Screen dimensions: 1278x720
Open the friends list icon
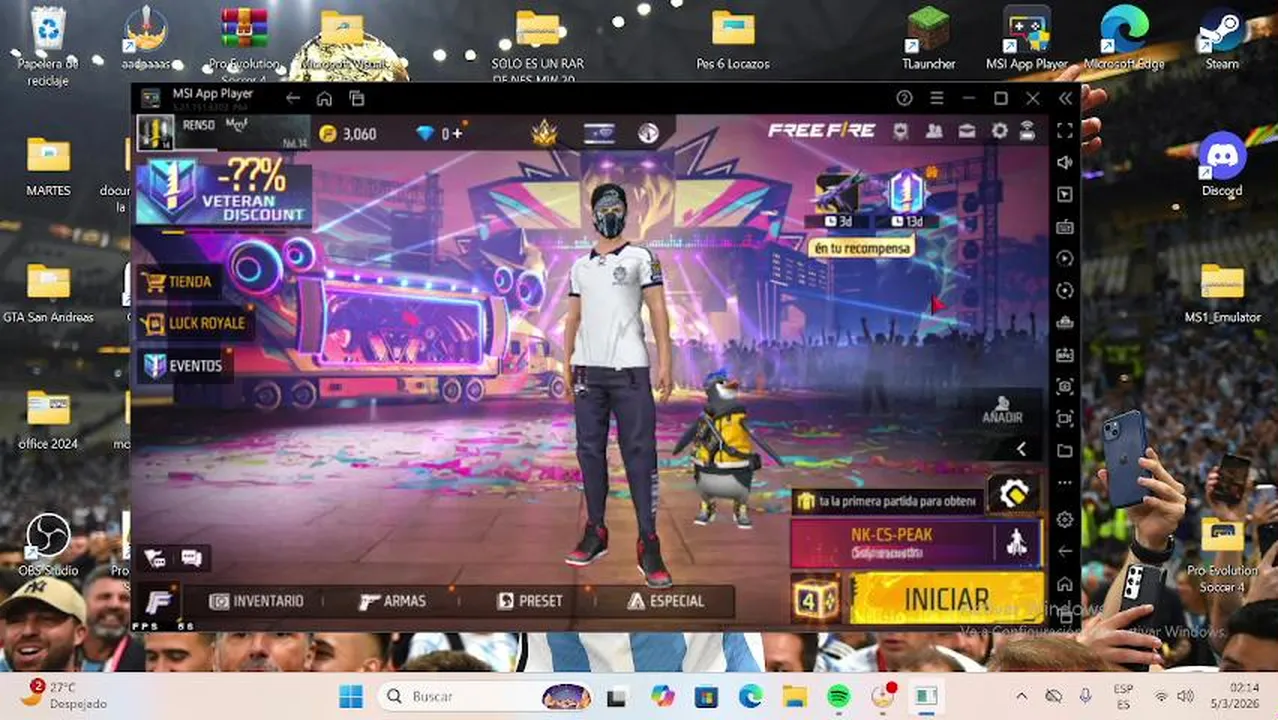coord(934,131)
